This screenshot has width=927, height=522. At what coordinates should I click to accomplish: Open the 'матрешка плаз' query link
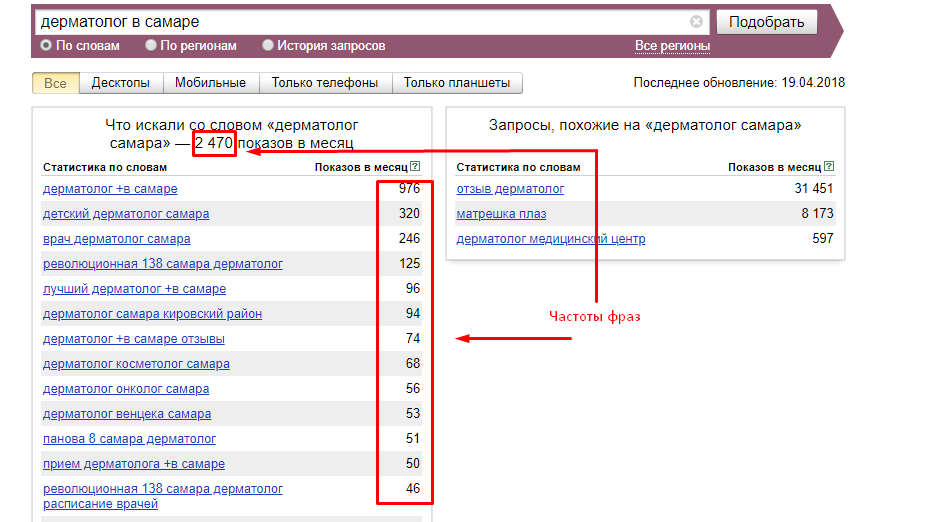click(x=501, y=214)
